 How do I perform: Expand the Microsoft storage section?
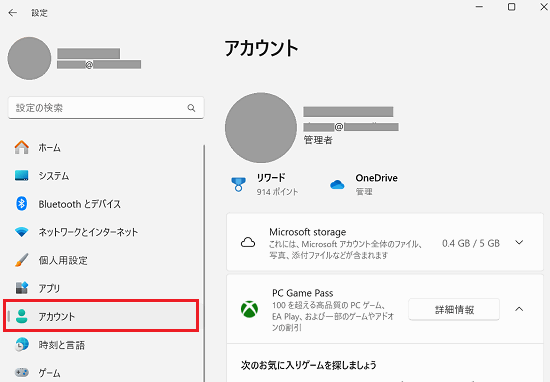(x=519, y=242)
